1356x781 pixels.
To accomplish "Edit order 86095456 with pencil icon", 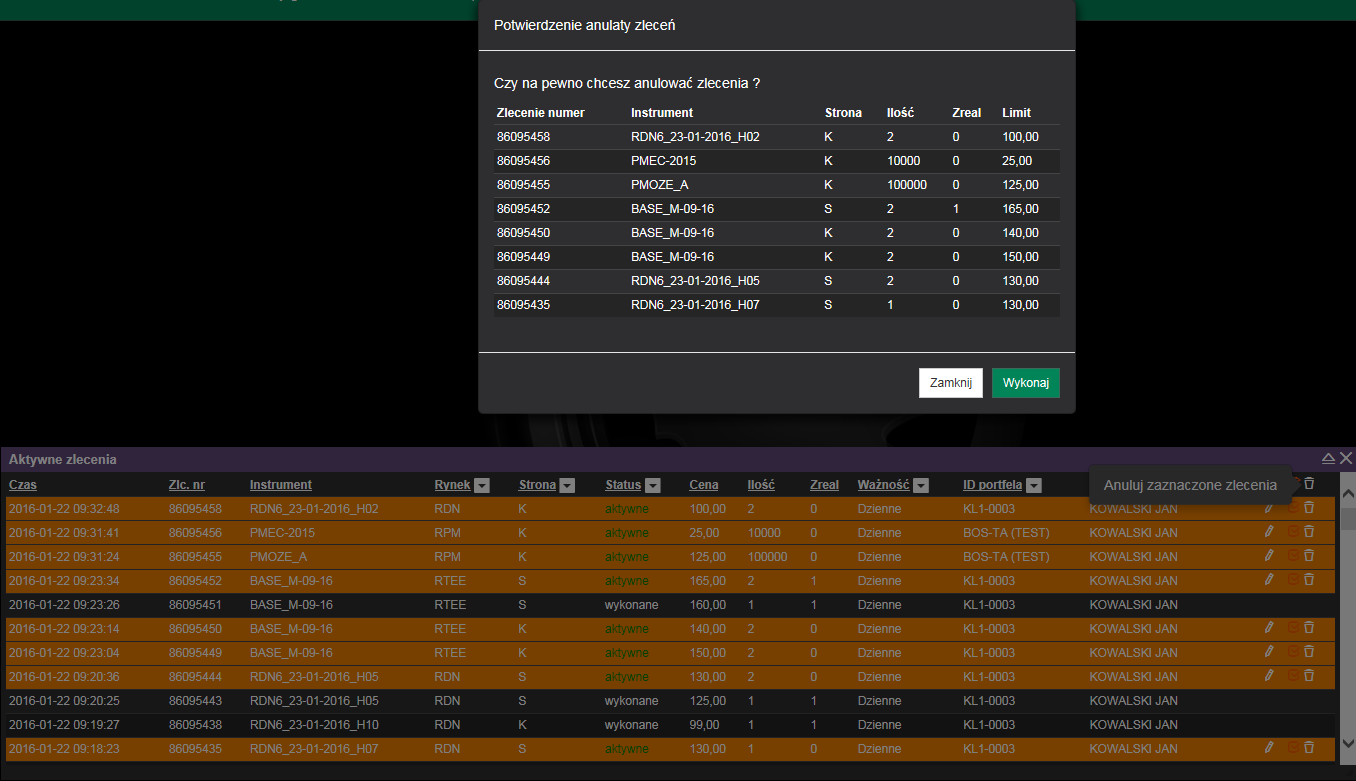I will coord(1269,531).
